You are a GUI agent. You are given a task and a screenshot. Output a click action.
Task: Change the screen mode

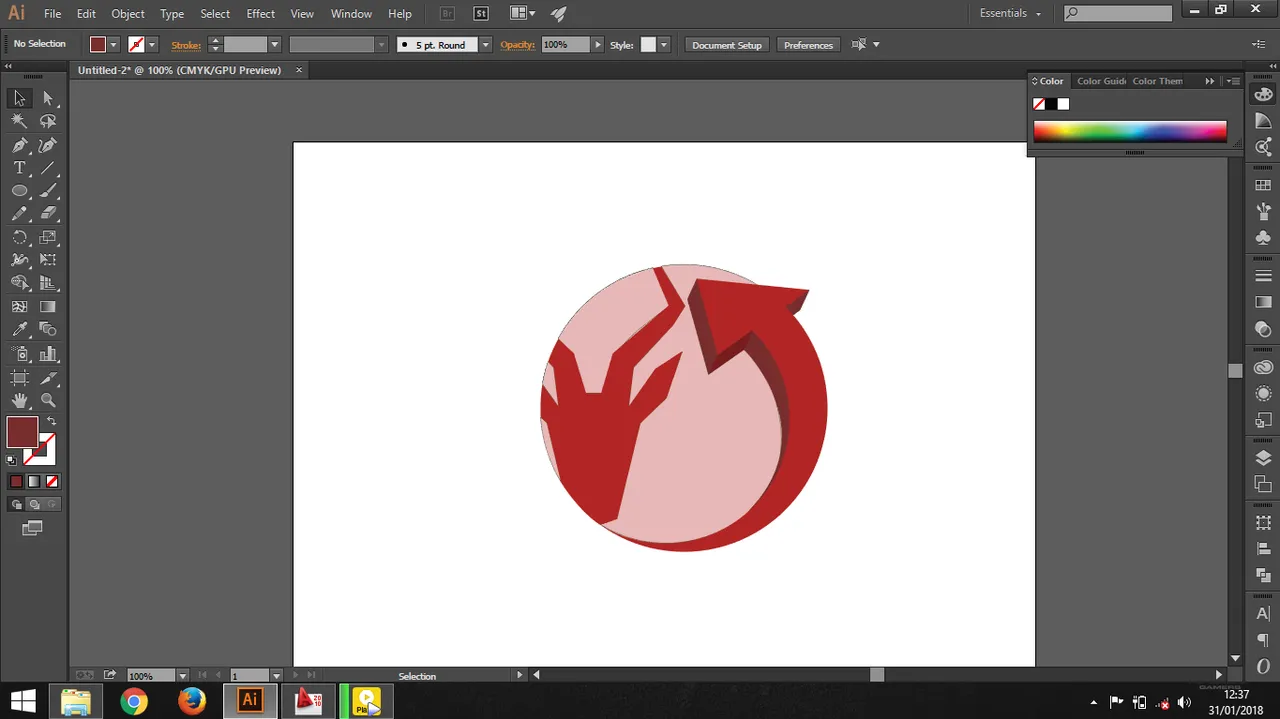[x=32, y=528]
